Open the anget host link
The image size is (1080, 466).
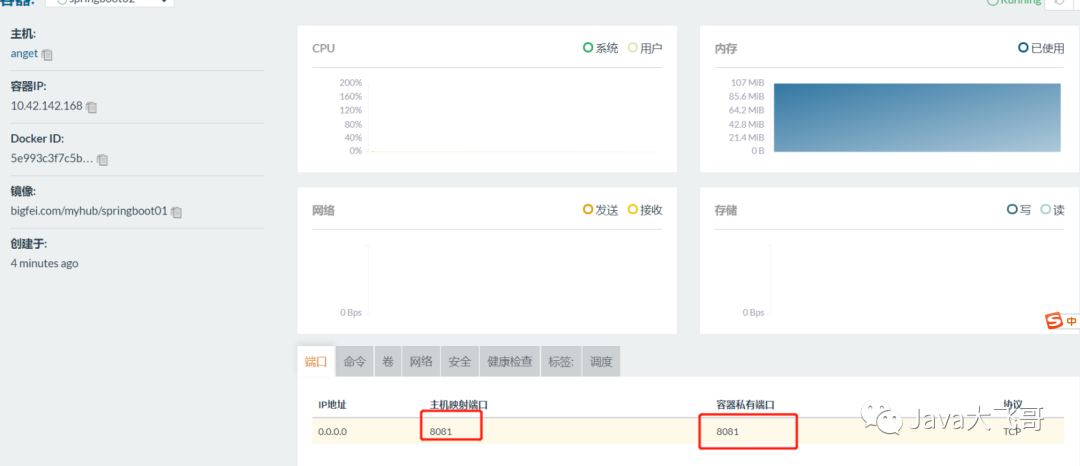[24, 54]
